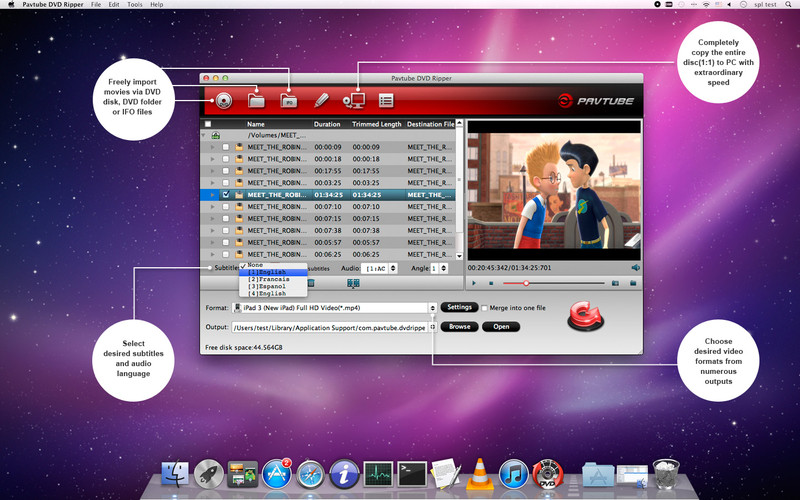Open the Audio track selector
Viewport: 800px width, 500px height.
tap(379, 268)
